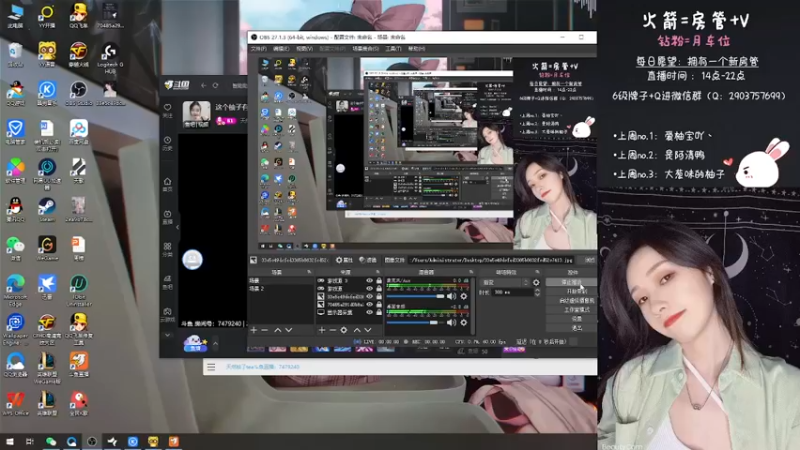
Task: Open the transition type dropdown in OBS
Action: [x=505, y=282]
